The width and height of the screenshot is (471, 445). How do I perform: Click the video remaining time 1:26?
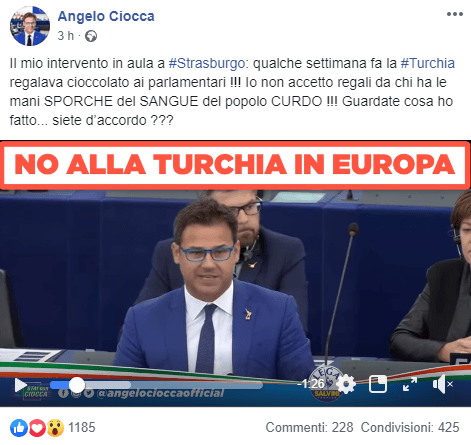[x=311, y=384]
